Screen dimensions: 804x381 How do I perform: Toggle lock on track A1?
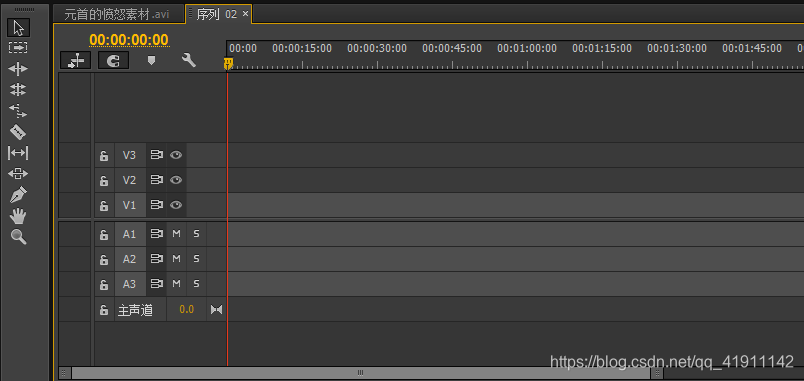pyautogui.click(x=104, y=234)
